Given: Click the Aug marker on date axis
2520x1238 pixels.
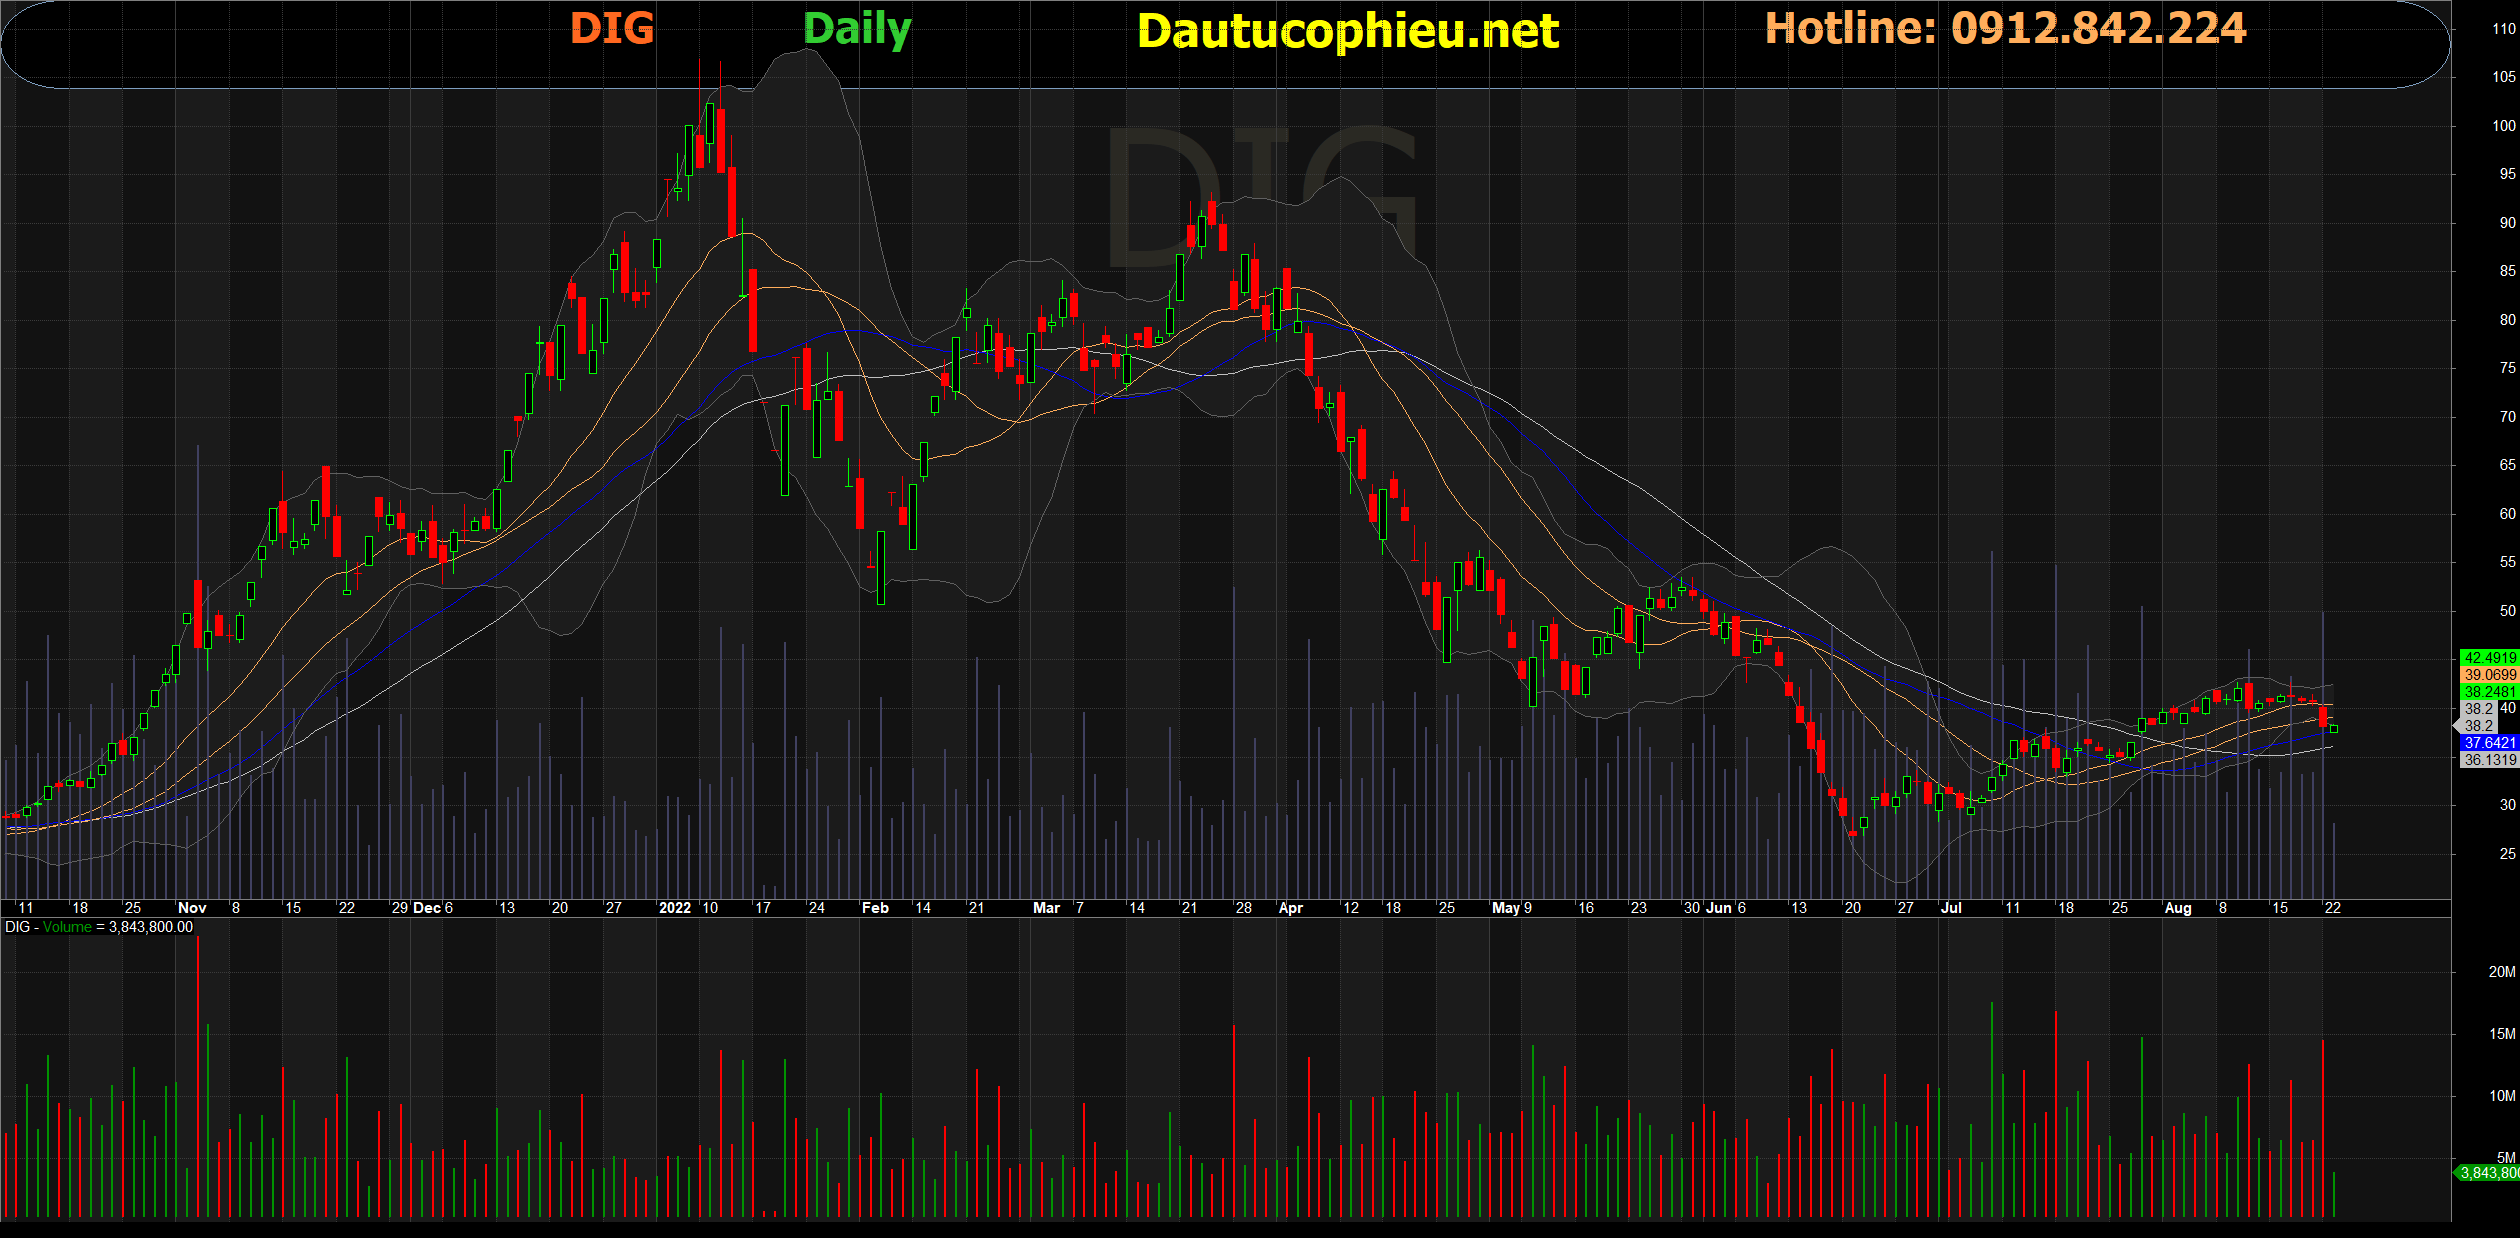Looking at the screenshot, I should click(2177, 908).
